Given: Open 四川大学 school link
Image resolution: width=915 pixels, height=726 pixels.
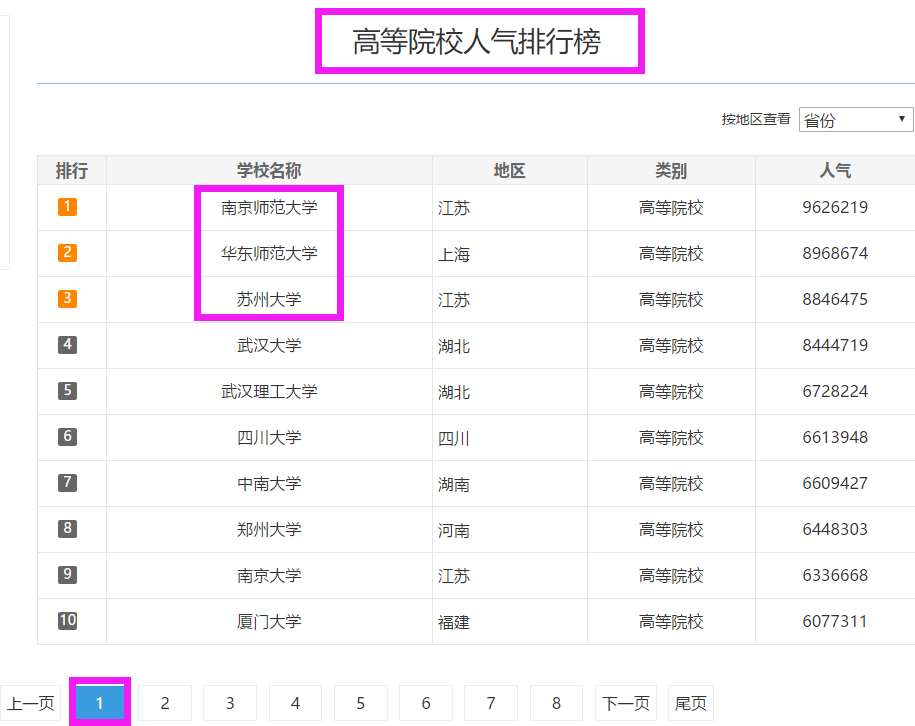Looking at the screenshot, I should 269,438.
